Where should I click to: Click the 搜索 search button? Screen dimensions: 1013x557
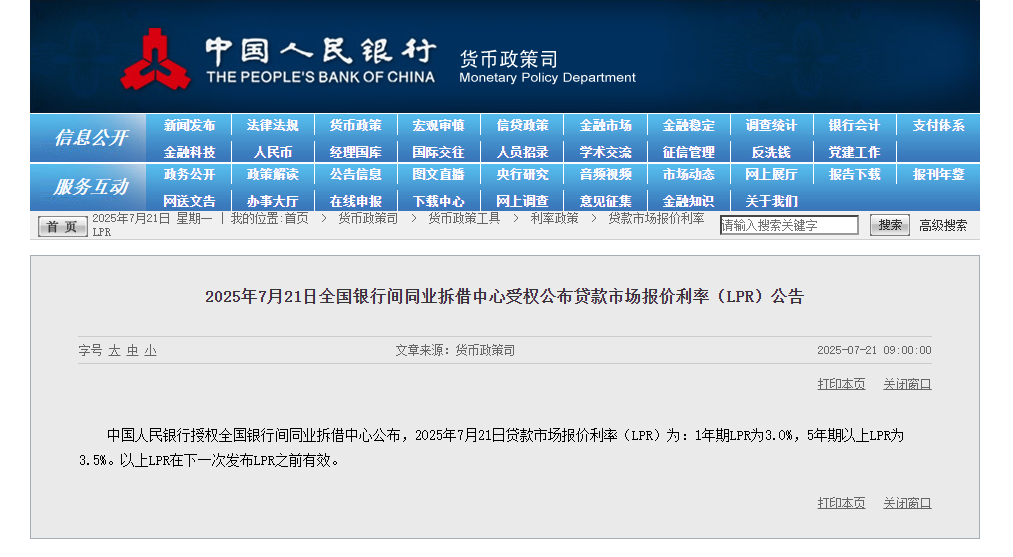(x=890, y=225)
